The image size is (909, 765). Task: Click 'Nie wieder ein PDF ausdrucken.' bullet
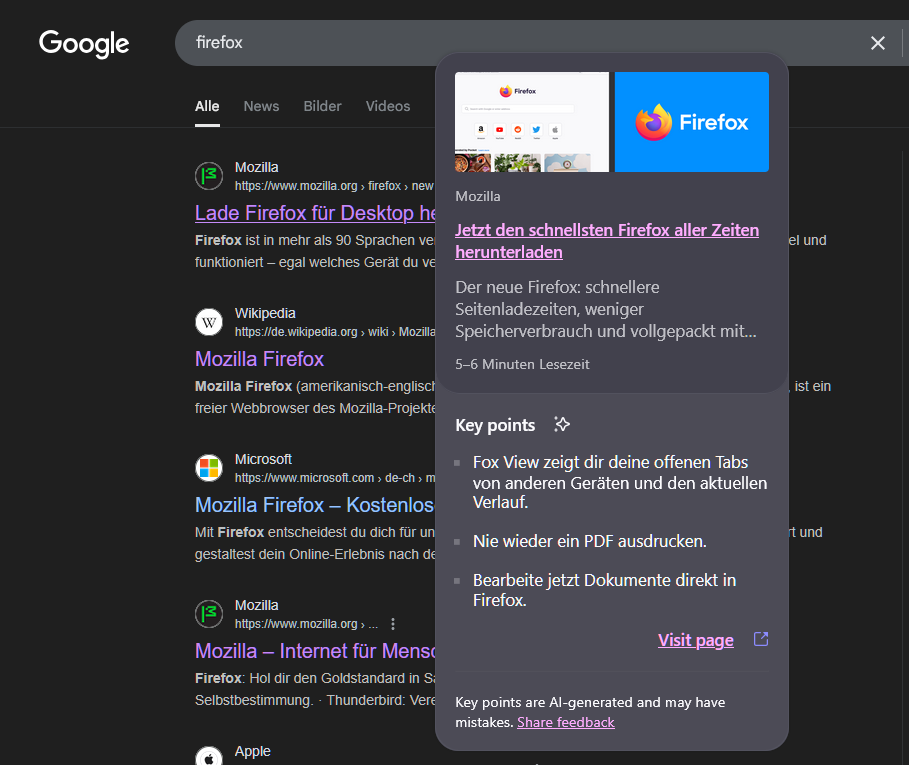[590, 541]
